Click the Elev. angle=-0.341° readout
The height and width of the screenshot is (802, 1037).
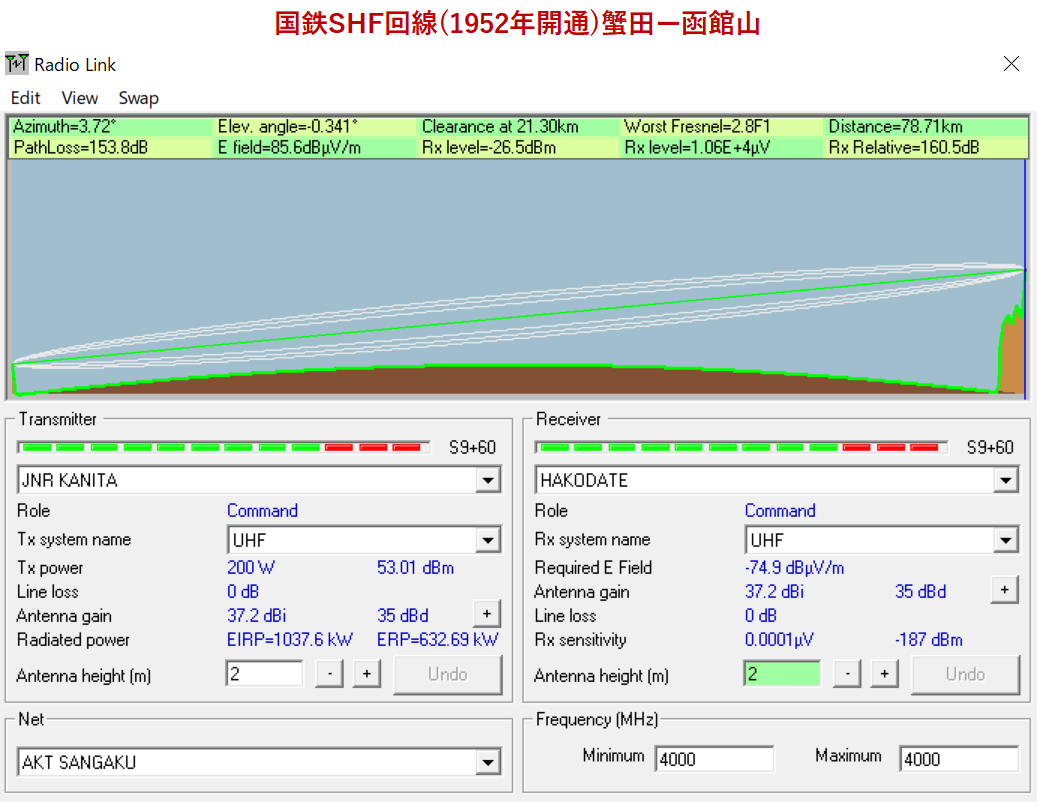coord(287,126)
